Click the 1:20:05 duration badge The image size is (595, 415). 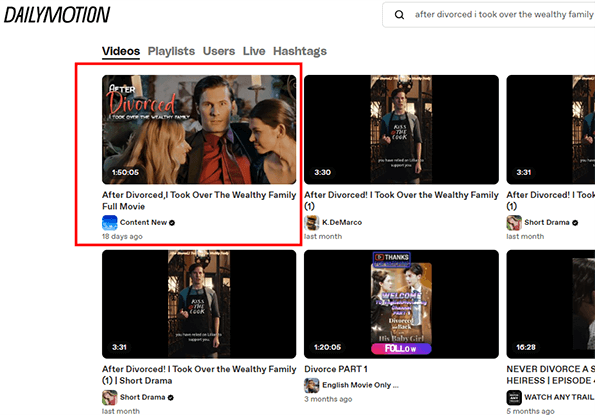pos(327,347)
